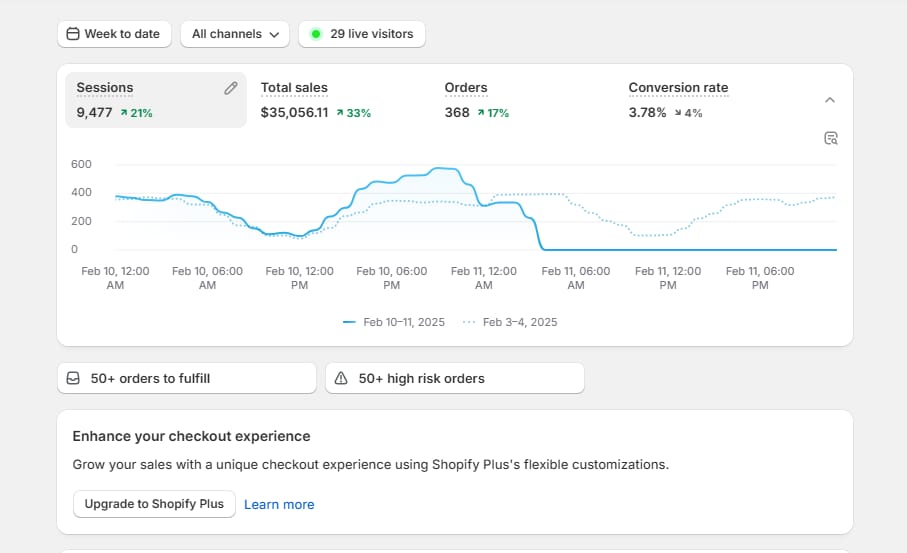The image size is (907, 553).
Task: Click the inbox icon for orders to fulfill
Action: [73, 379]
